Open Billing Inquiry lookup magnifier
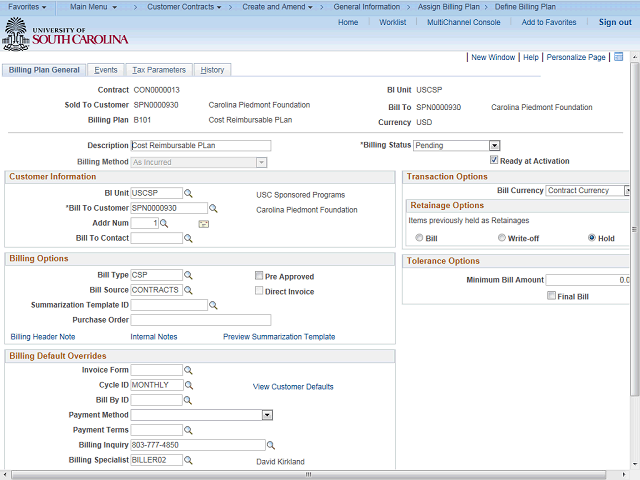The height and width of the screenshot is (480, 640). [x=271, y=445]
